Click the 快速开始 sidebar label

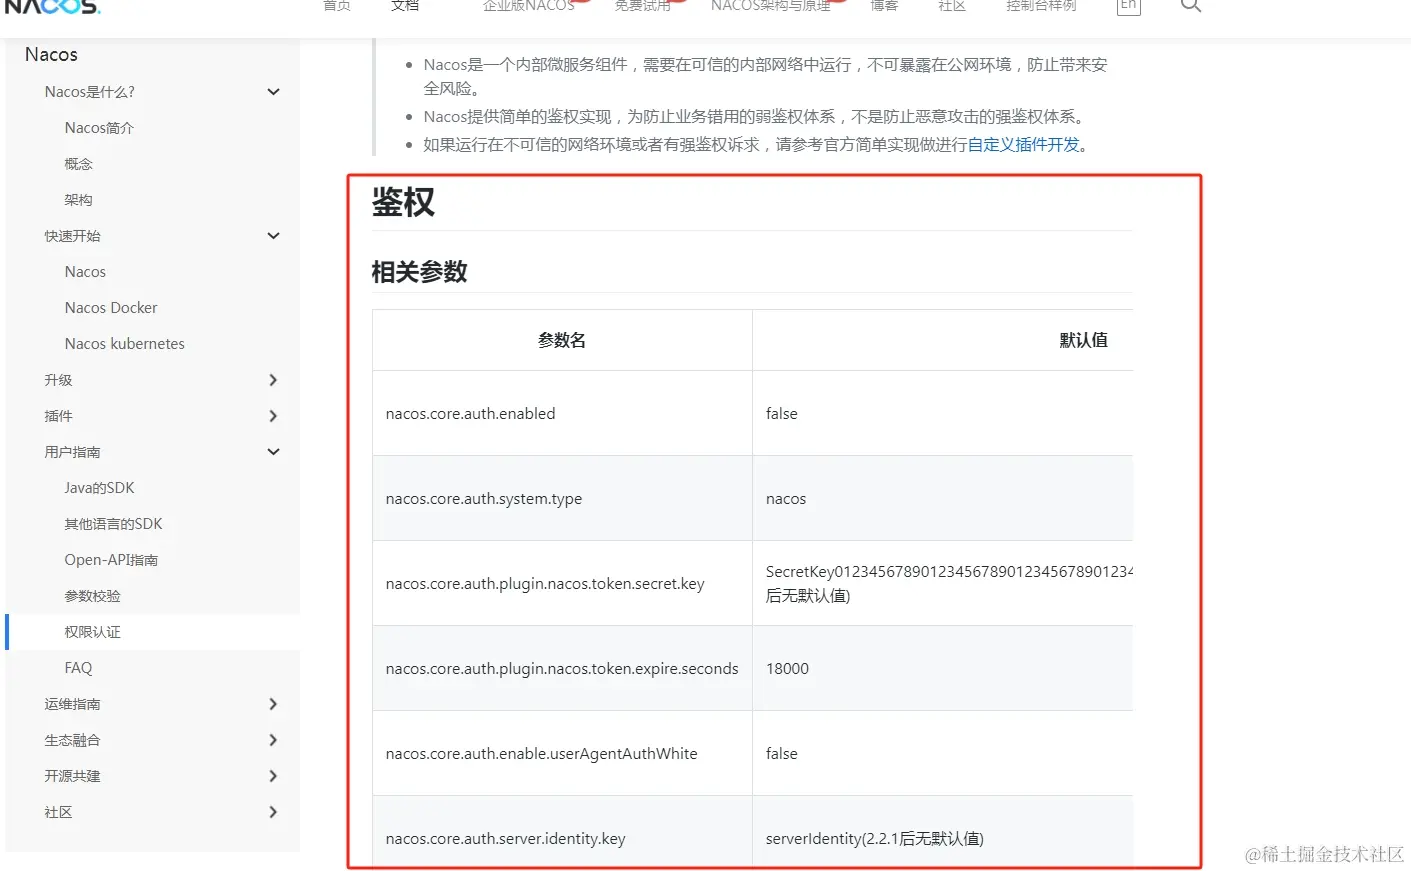(72, 236)
